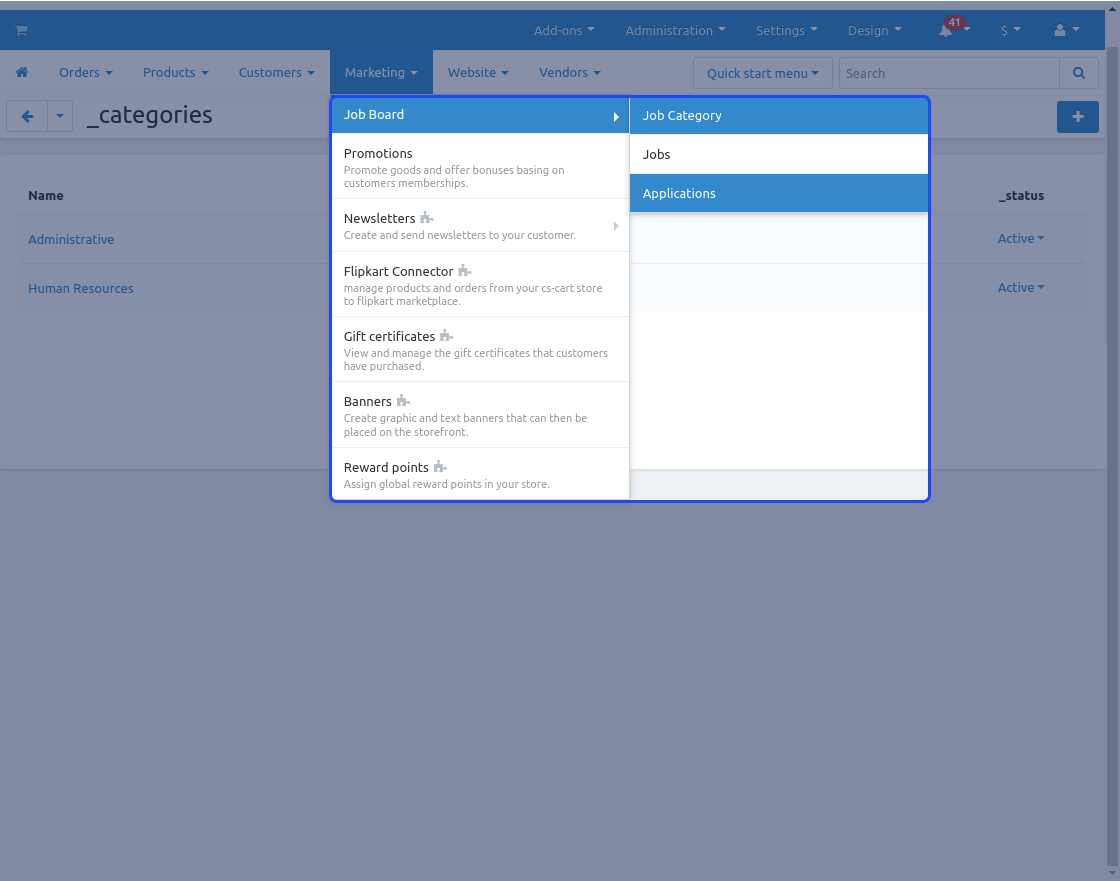The width and height of the screenshot is (1120, 881).
Task: Click the Banners add-on puzzle icon
Action: [x=403, y=401]
